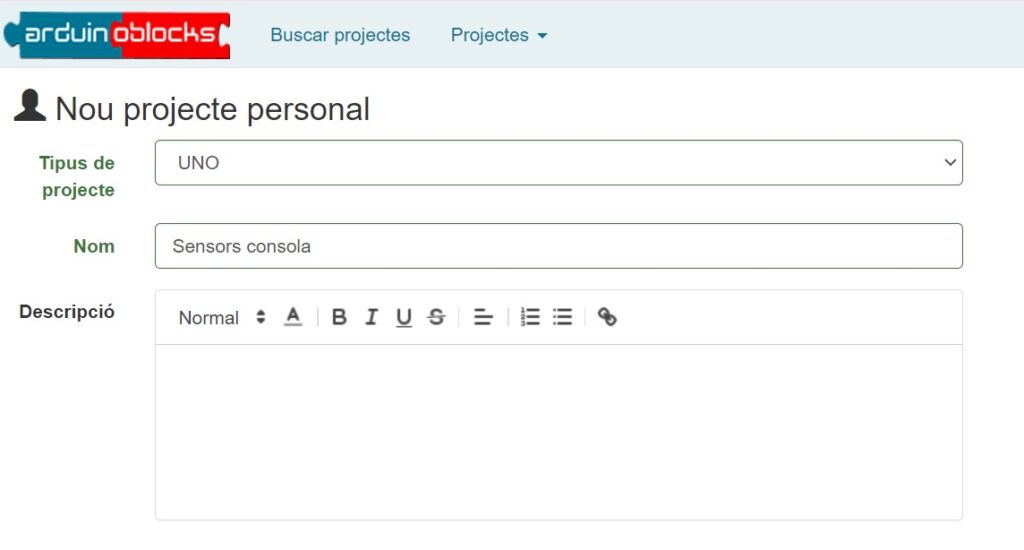Viewport: 1024px width, 550px height.
Task: Toggle strikethrough formatting
Action: click(436, 317)
